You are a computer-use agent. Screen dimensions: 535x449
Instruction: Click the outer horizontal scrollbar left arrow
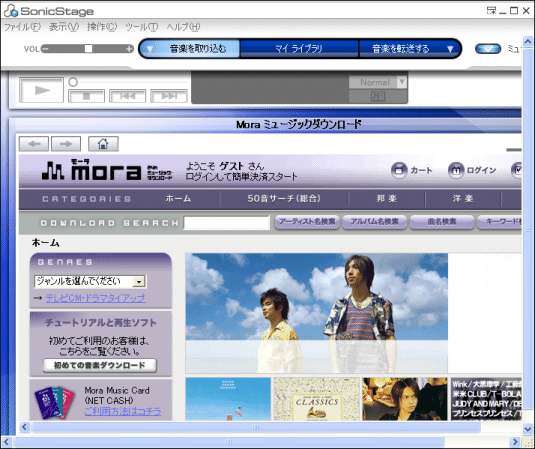(x=6, y=442)
